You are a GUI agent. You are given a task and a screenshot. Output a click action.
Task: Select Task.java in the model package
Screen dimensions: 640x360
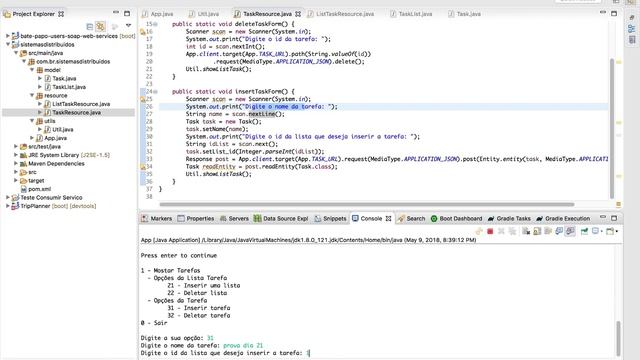(x=64, y=78)
